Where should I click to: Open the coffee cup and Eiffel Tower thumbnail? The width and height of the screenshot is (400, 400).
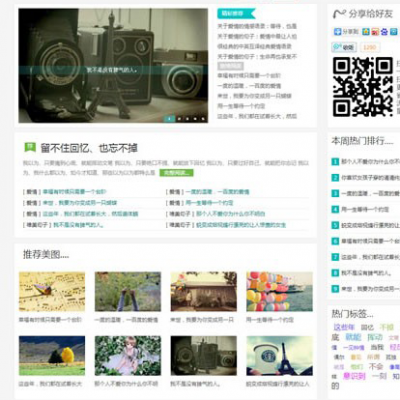pos(279,356)
